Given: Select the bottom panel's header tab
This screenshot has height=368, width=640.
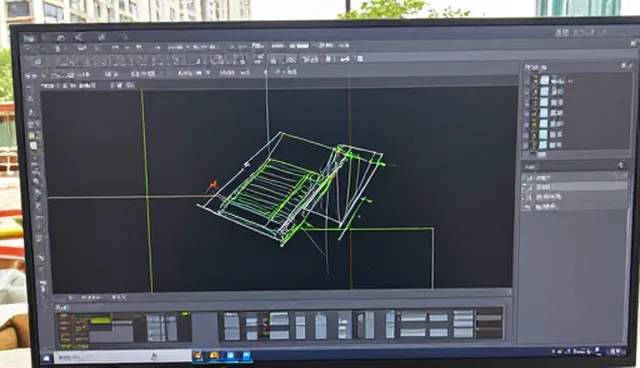Looking at the screenshot, I should pyautogui.click(x=62, y=307).
